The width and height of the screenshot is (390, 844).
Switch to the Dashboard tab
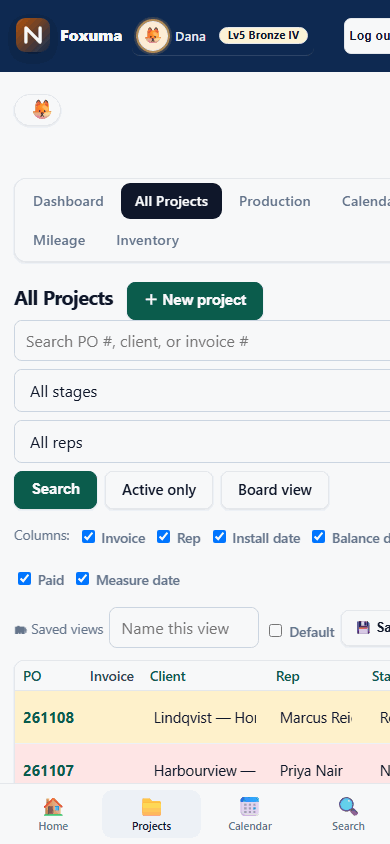[68, 201]
